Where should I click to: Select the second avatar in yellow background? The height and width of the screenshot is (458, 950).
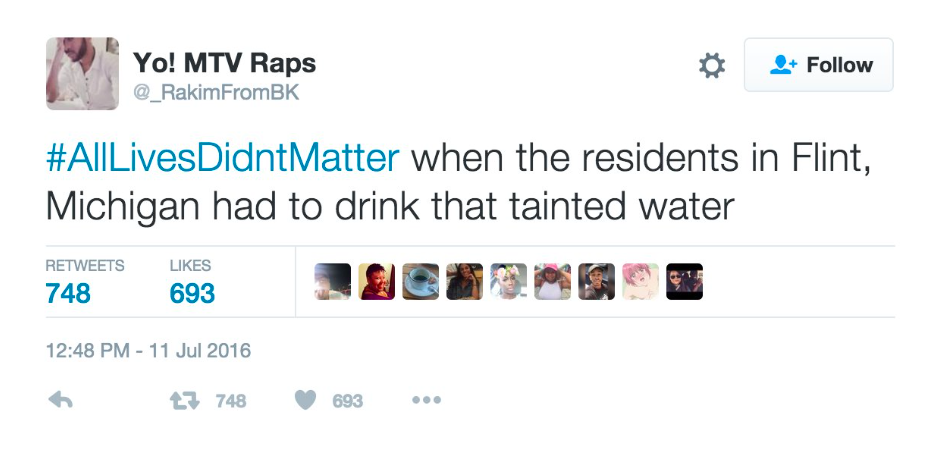click(x=376, y=282)
